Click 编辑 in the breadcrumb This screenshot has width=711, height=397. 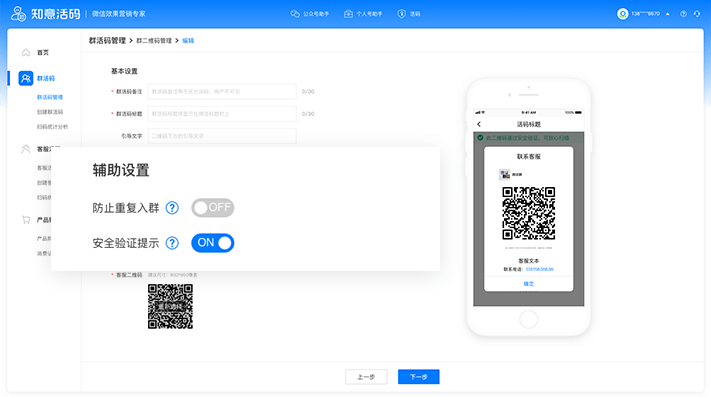click(x=188, y=41)
